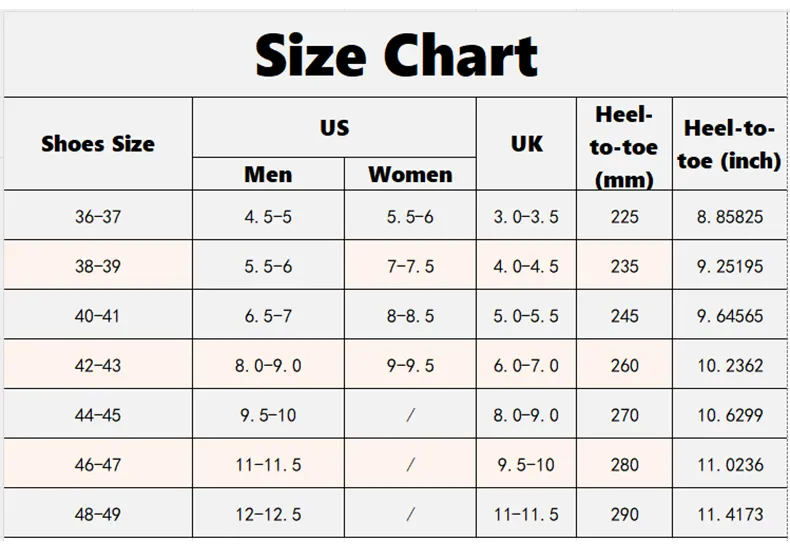Click the UK 8.0-9.0 cell

526,415
